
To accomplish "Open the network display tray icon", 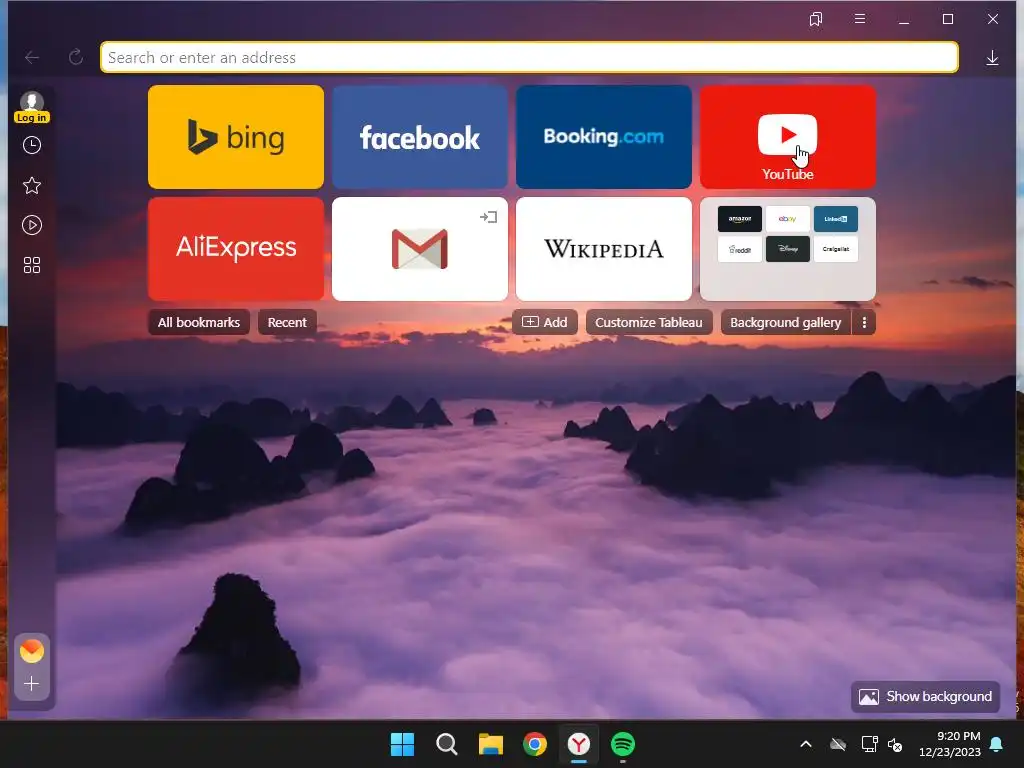I will coord(869,744).
